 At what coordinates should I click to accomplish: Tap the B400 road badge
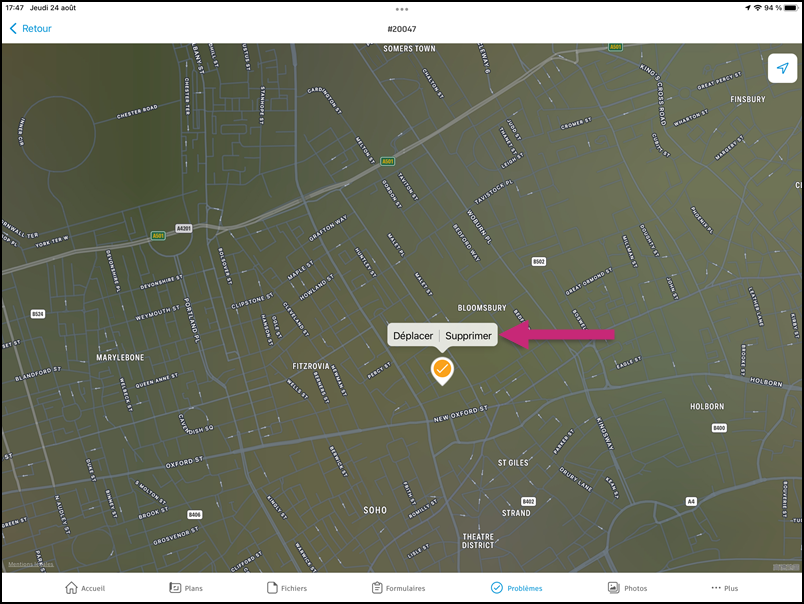click(x=719, y=428)
